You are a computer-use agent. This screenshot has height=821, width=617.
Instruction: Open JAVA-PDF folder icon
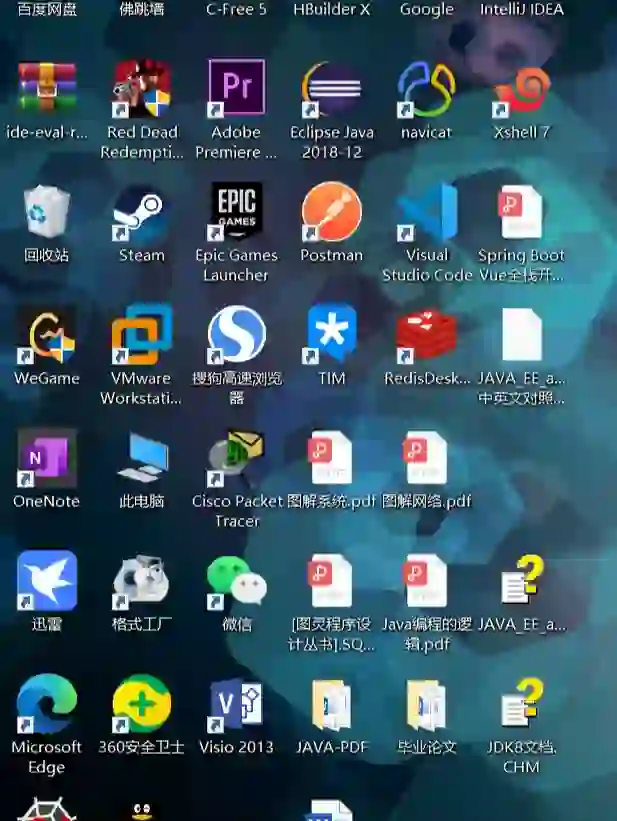(331, 705)
